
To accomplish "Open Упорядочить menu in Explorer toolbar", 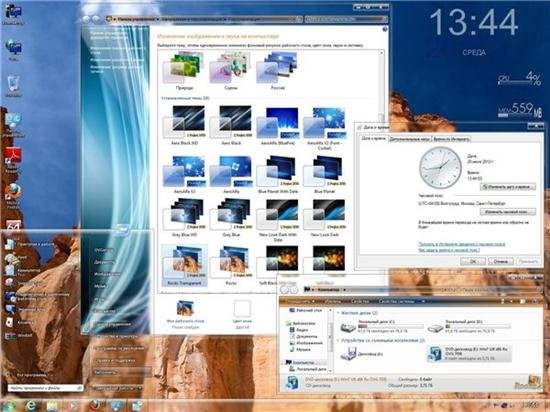I will pyautogui.click(x=301, y=302).
